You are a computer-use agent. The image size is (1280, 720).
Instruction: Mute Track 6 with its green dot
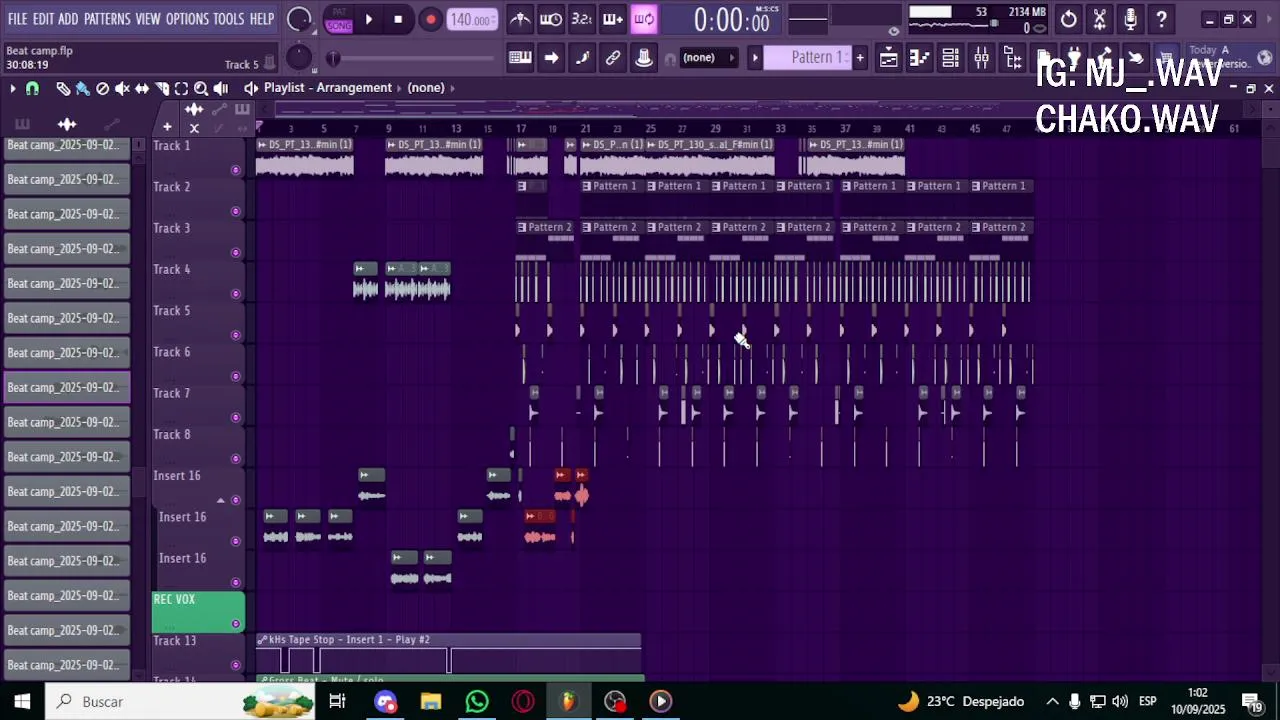click(x=236, y=377)
